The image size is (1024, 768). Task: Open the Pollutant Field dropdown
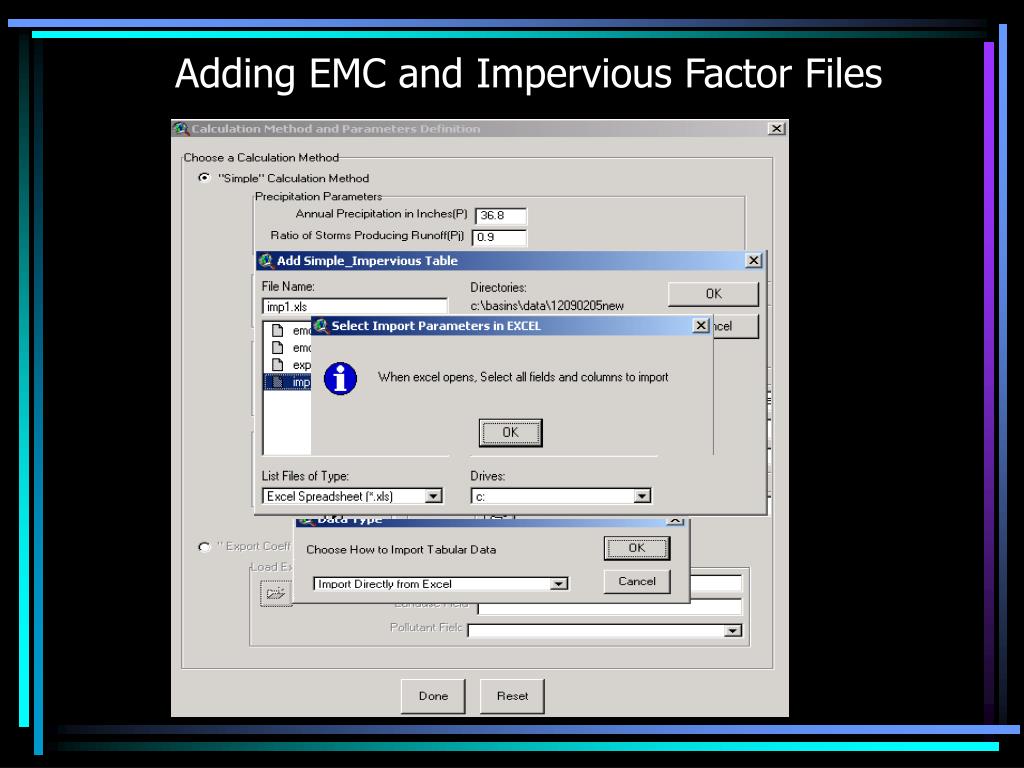(733, 631)
